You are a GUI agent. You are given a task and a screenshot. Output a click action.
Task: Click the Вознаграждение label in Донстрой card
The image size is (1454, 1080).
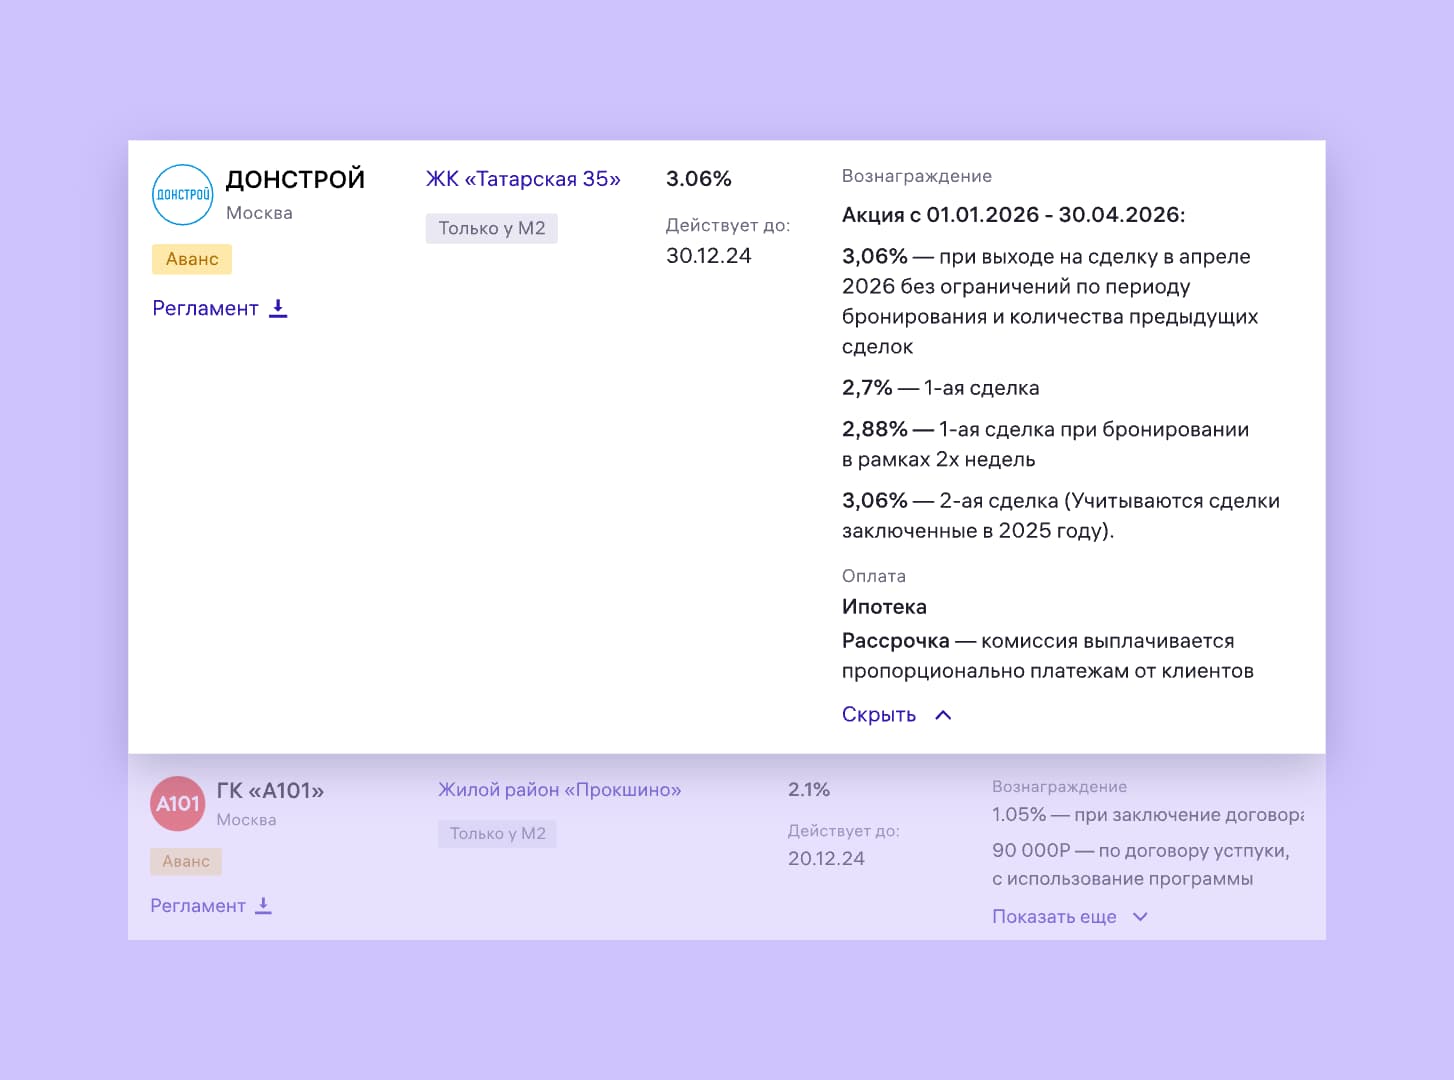click(917, 176)
